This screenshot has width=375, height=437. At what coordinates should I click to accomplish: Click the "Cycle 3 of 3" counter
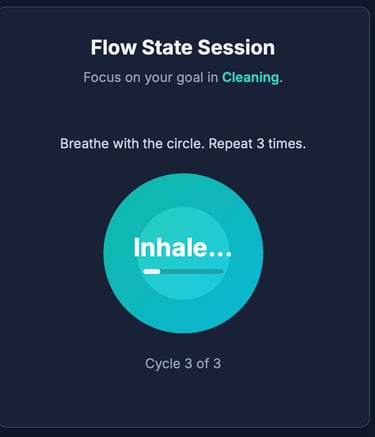[183, 363]
